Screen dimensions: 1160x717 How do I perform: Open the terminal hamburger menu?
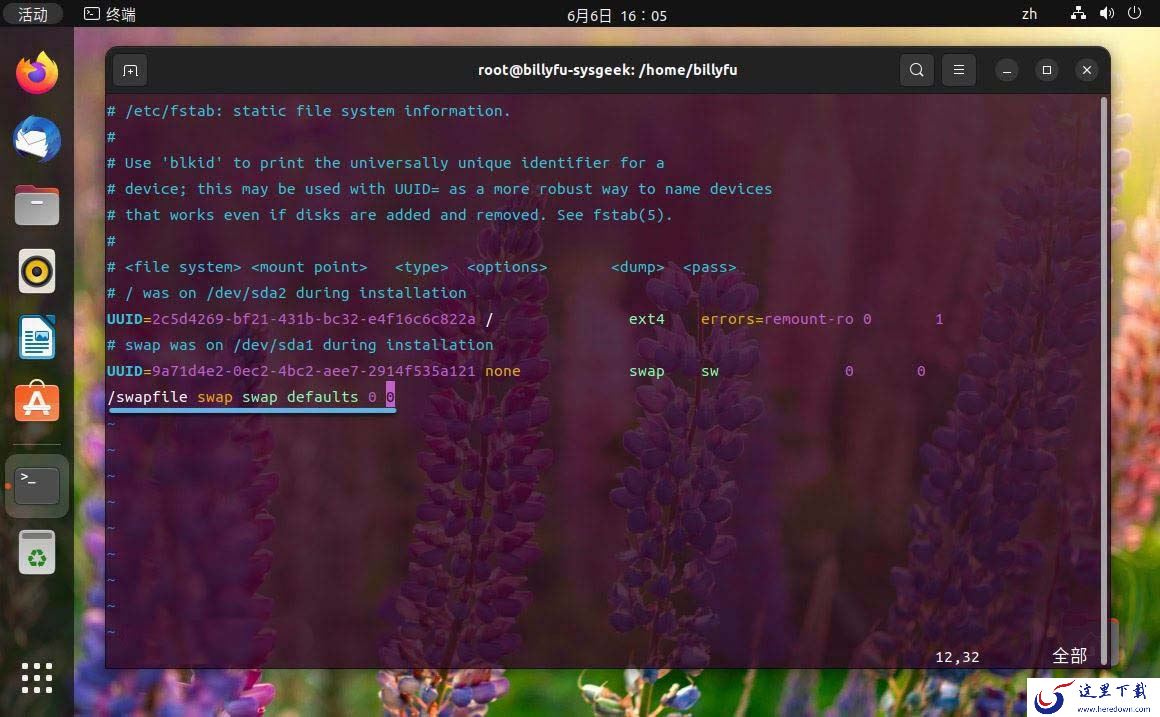coord(959,70)
